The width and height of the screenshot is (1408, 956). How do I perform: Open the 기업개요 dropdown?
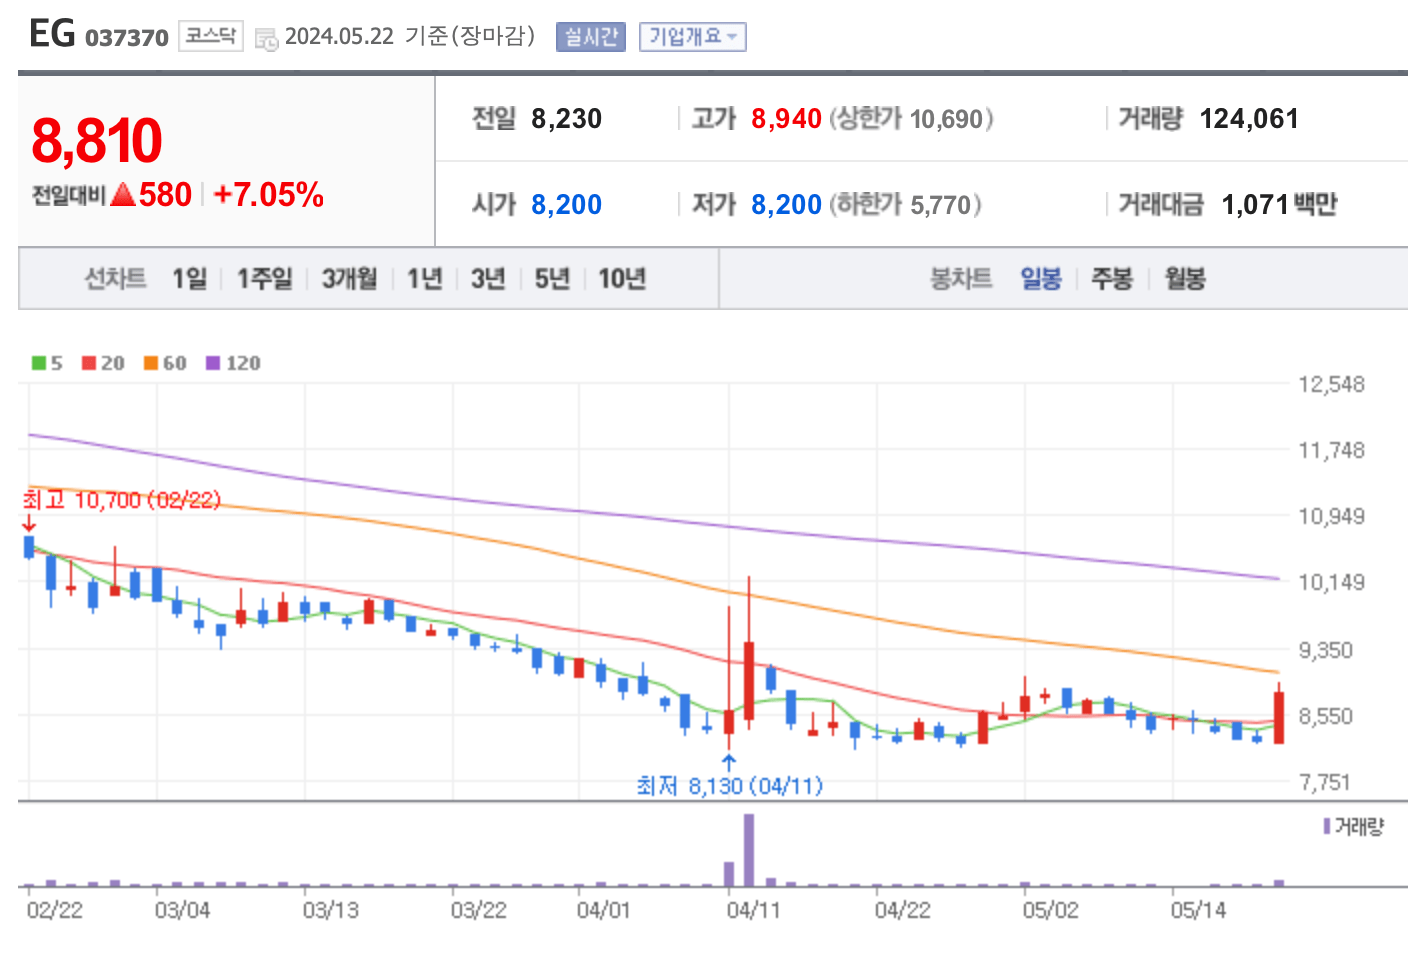click(693, 37)
